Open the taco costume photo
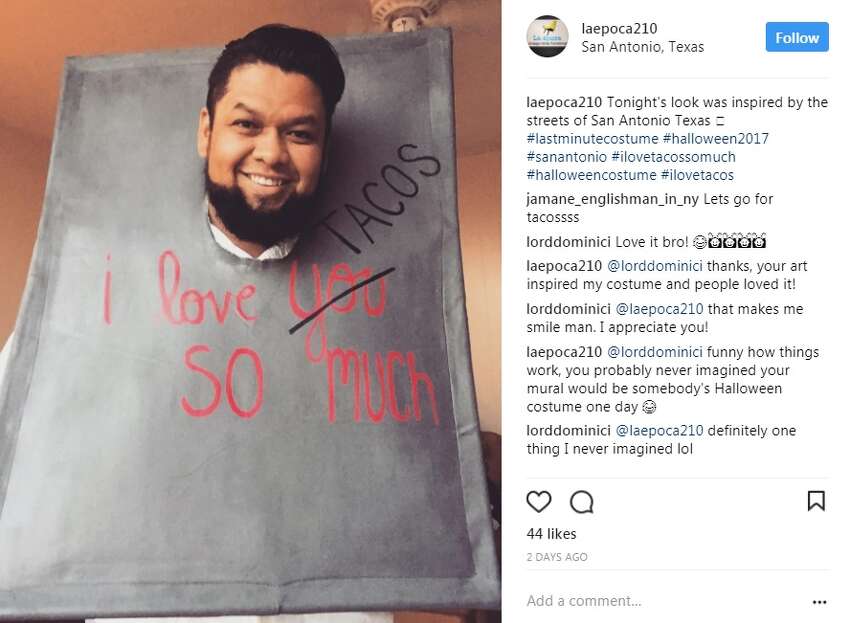The image size is (850, 623). point(250,311)
